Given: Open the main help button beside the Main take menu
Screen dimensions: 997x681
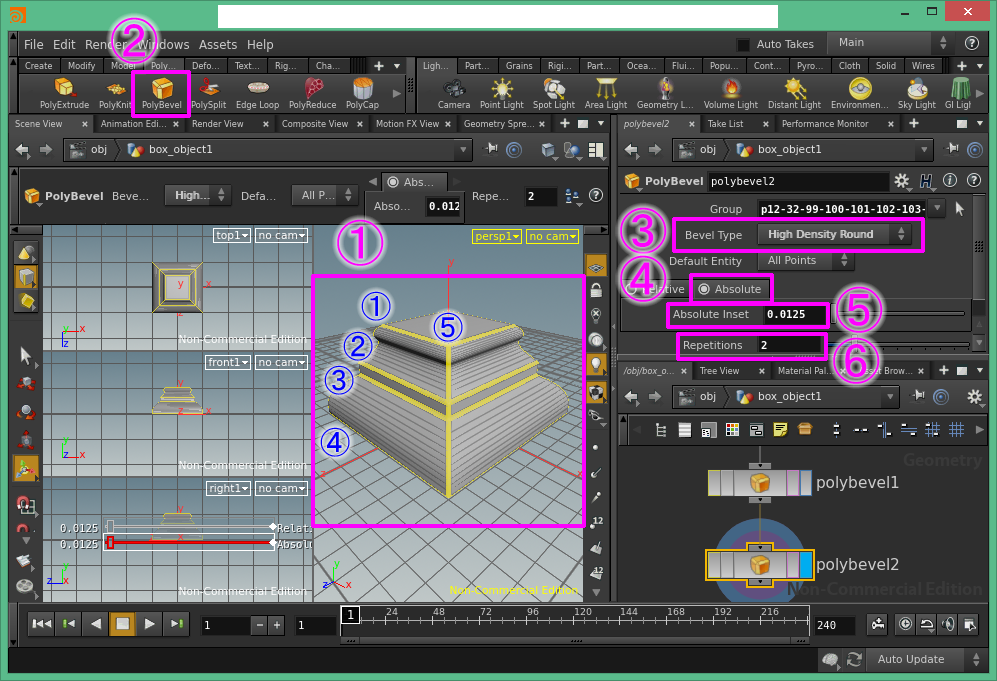Looking at the screenshot, I should click(972, 43).
